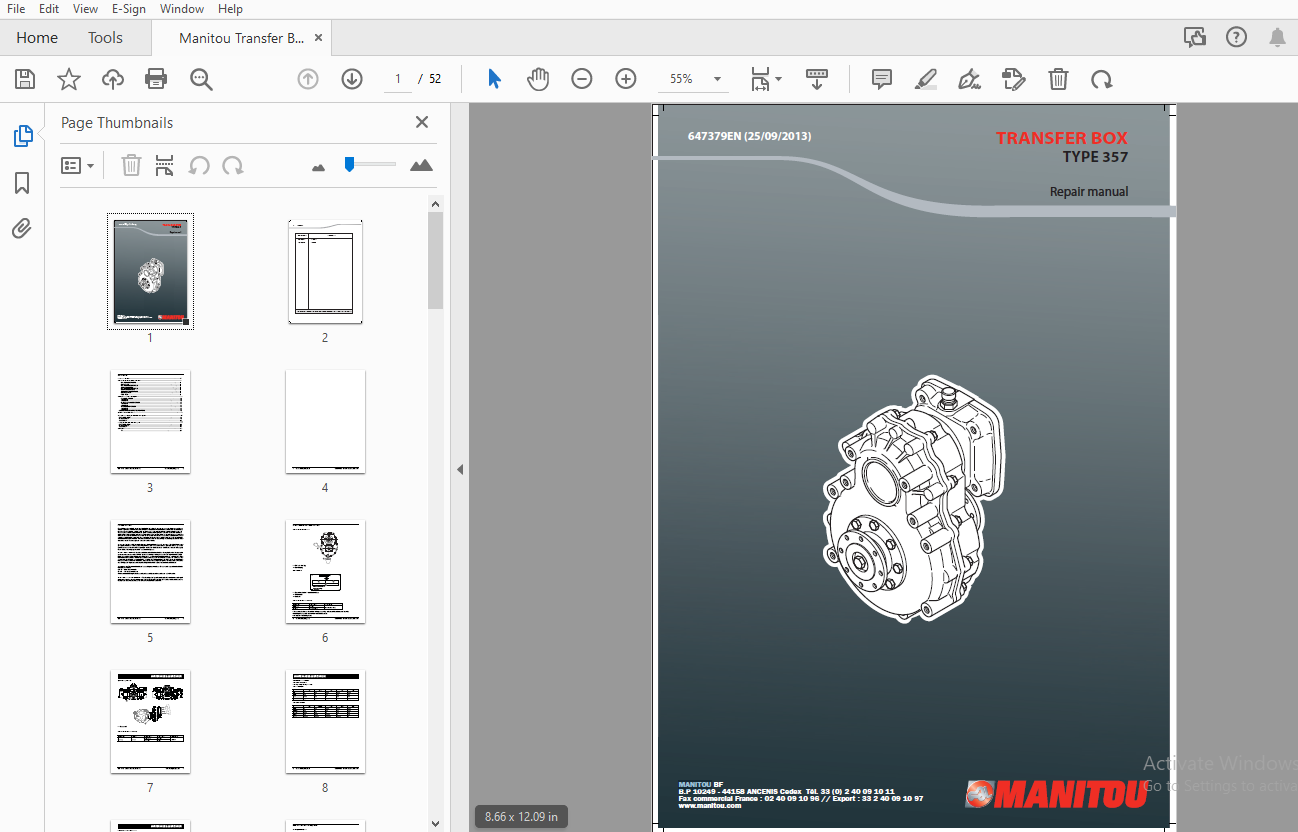The width and height of the screenshot is (1298, 832).
Task: Adjust the thumbnail size slider handle
Action: pyautogui.click(x=349, y=164)
